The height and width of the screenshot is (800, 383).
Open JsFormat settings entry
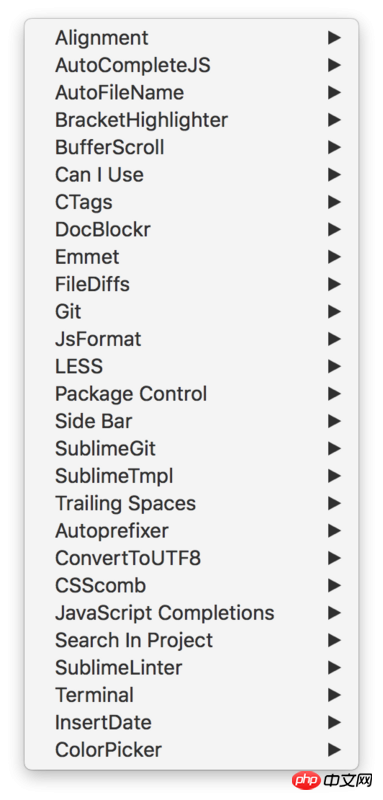point(191,339)
